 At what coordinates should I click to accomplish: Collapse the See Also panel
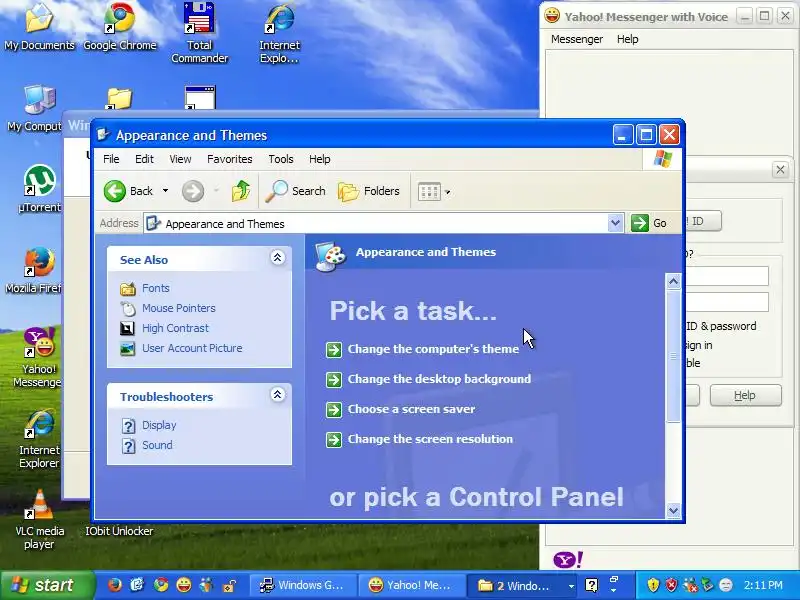coord(278,258)
